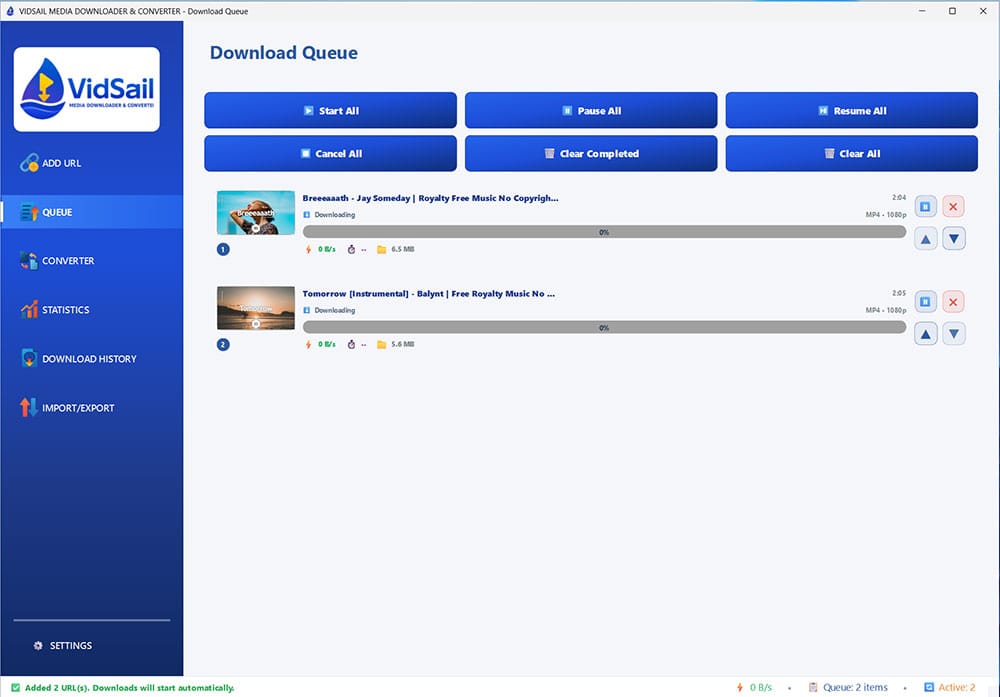1000x697 pixels.
Task: Click the queue number 1 badge
Action: coord(223,249)
